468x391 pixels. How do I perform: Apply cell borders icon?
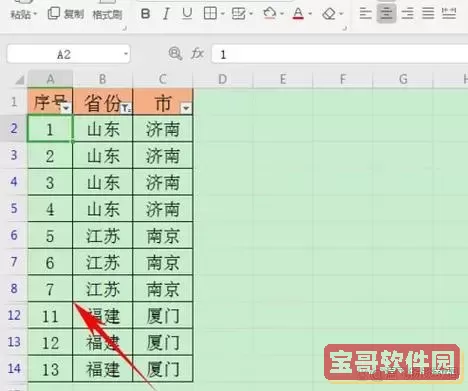210,14
